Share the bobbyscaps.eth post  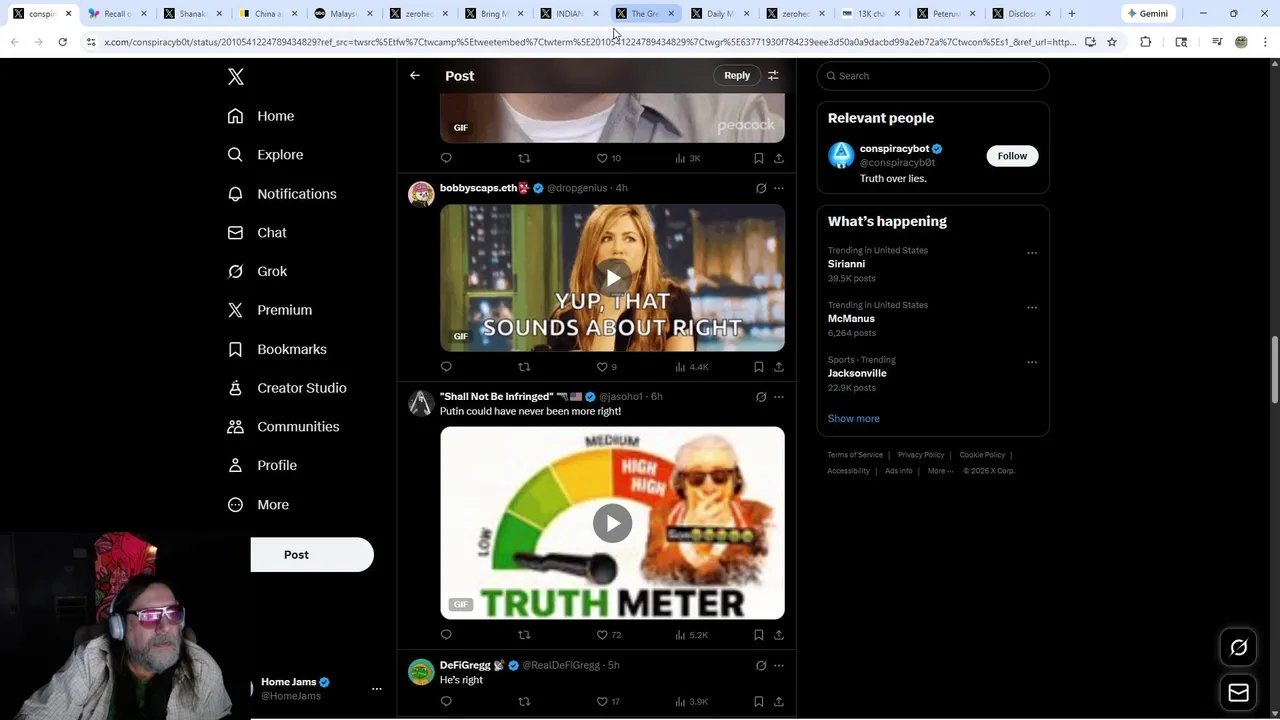pos(779,367)
